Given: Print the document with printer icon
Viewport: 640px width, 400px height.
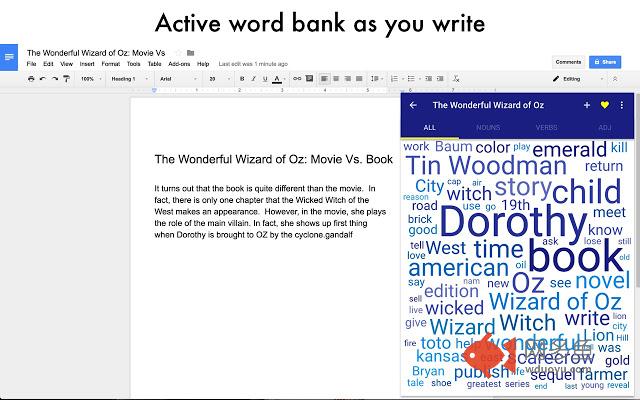Looking at the screenshot, I should click(31, 79).
